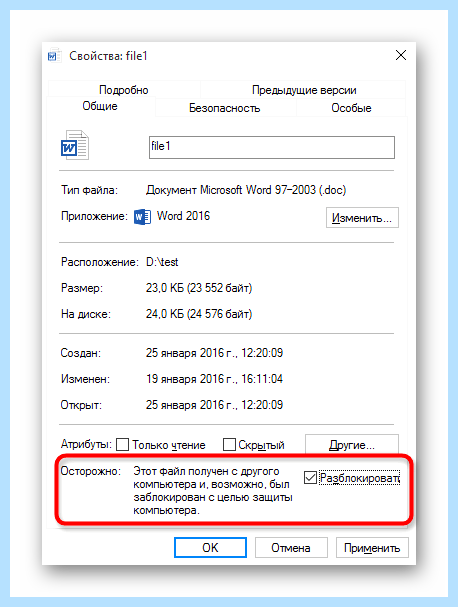Click the Word 2016 application icon
This screenshot has height=607, width=458.
tap(142, 217)
